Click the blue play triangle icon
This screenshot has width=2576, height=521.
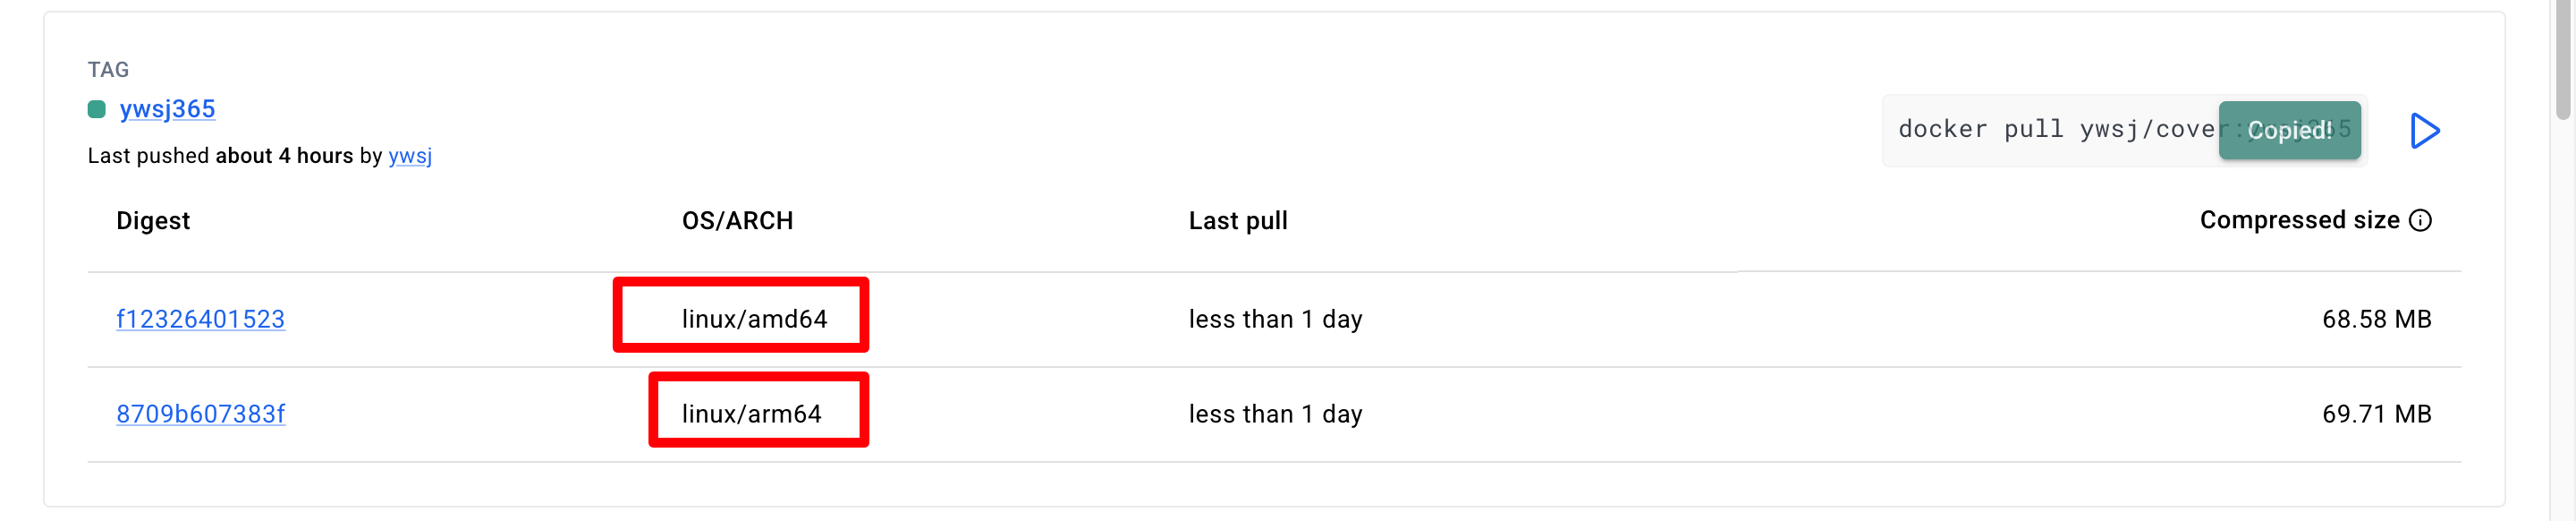[2424, 131]
